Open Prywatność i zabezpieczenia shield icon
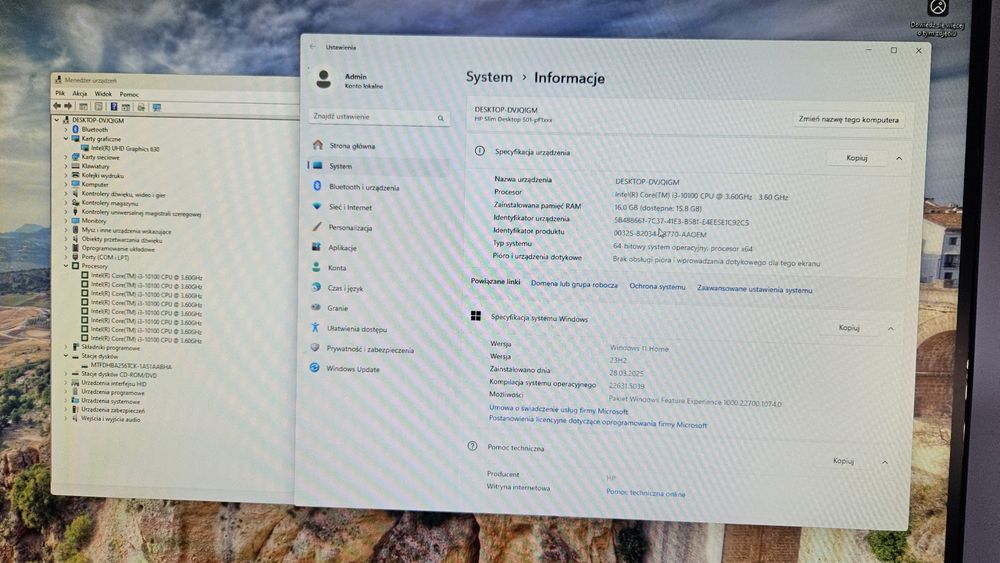Image resolution: width=1000 pixels, height=563 pixels. (x=315, y=348)
